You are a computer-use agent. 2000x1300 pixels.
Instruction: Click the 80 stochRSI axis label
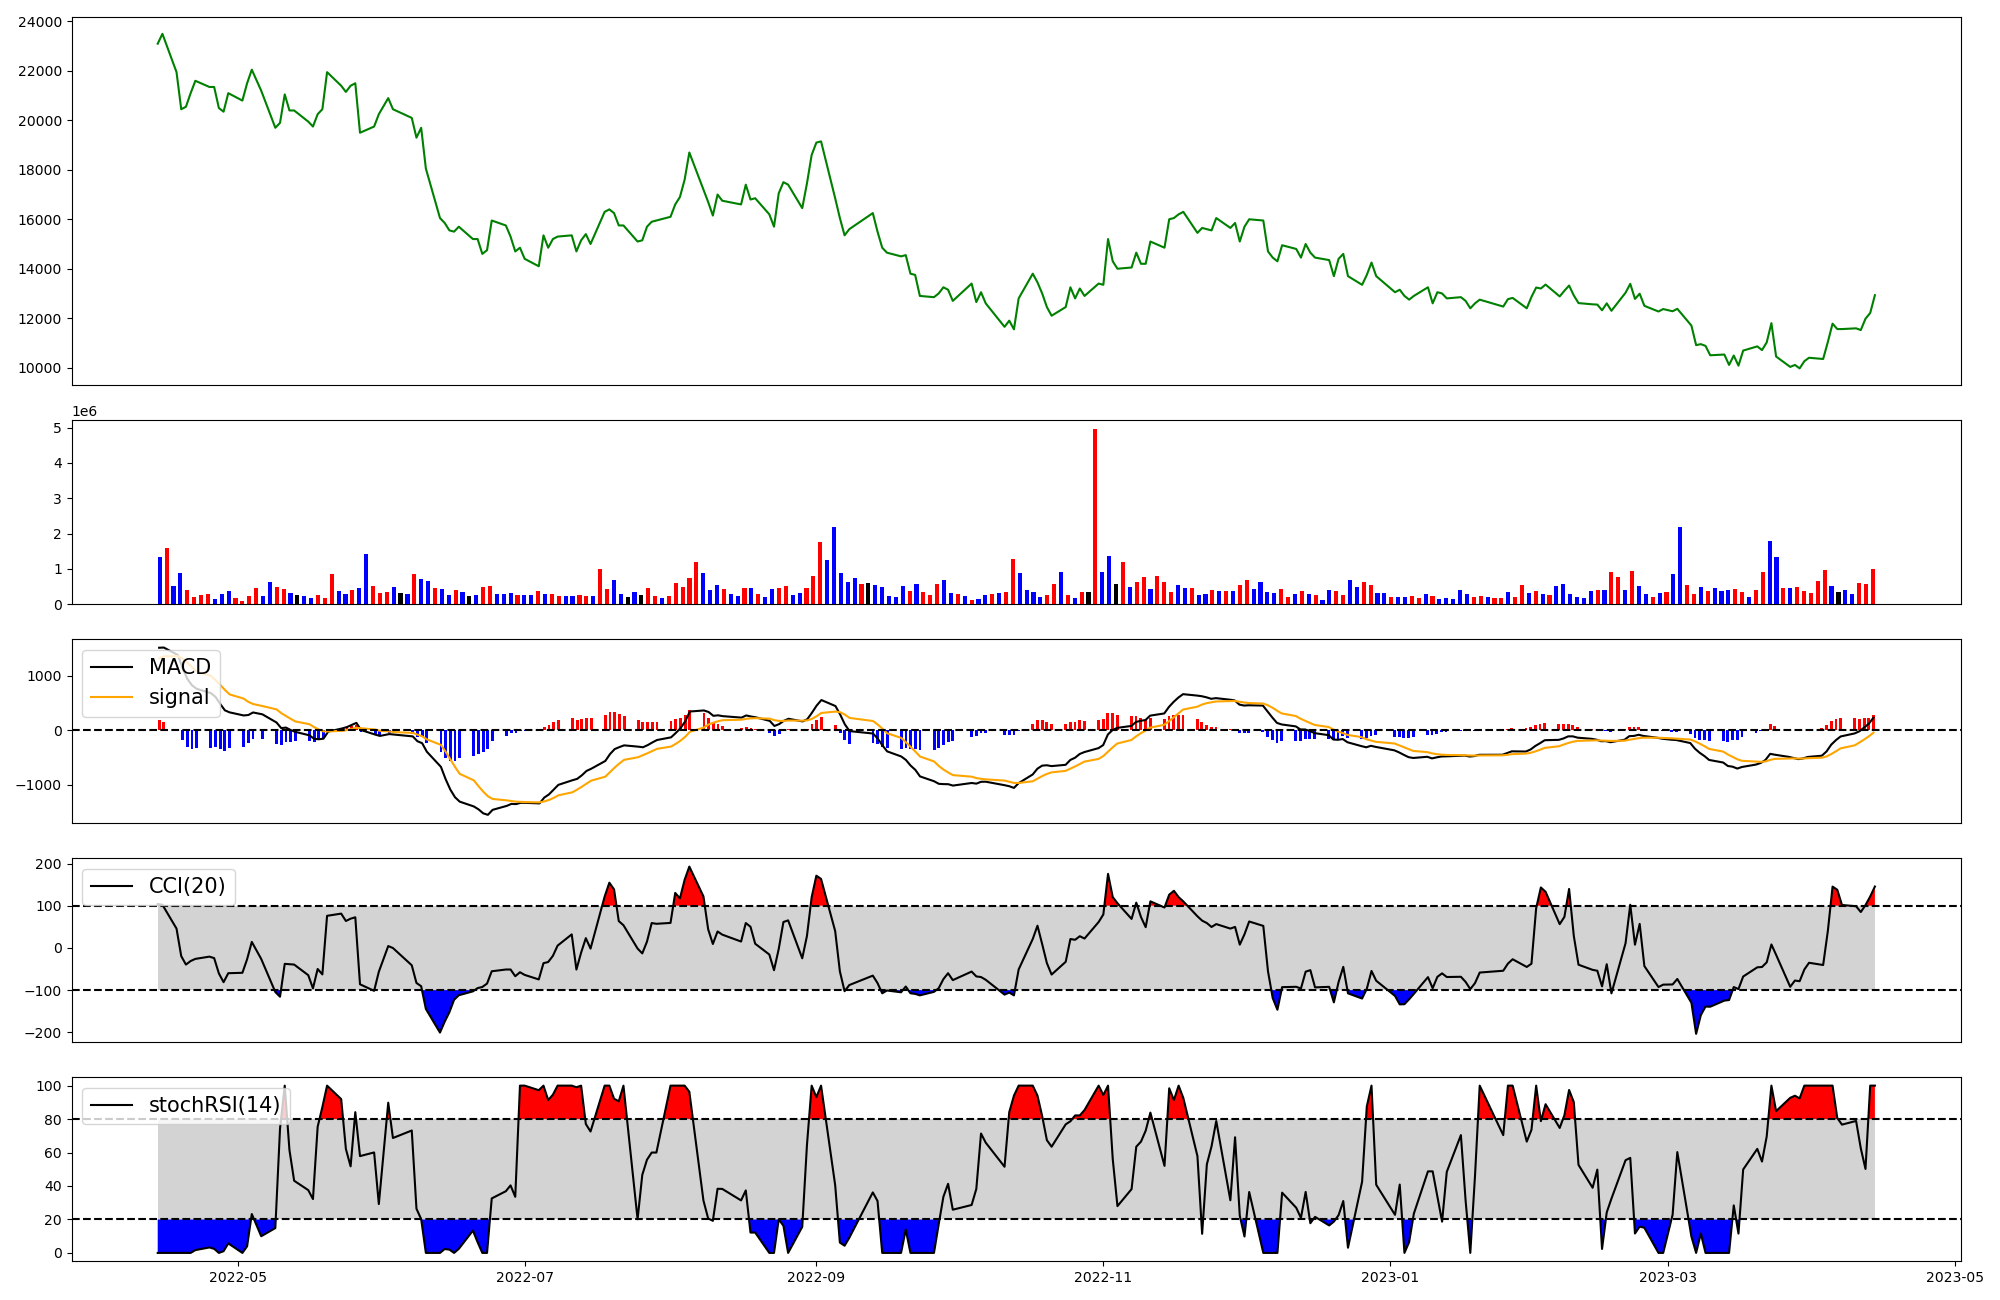54,1120
